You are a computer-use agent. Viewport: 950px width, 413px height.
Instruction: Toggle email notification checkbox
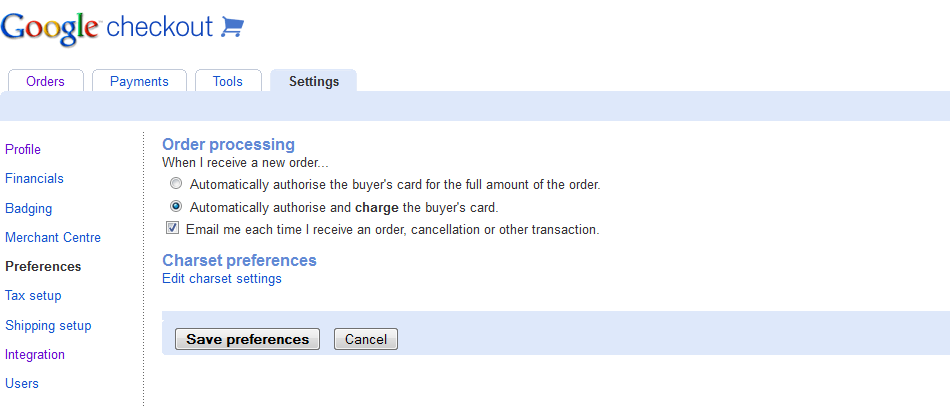point(173,229)
